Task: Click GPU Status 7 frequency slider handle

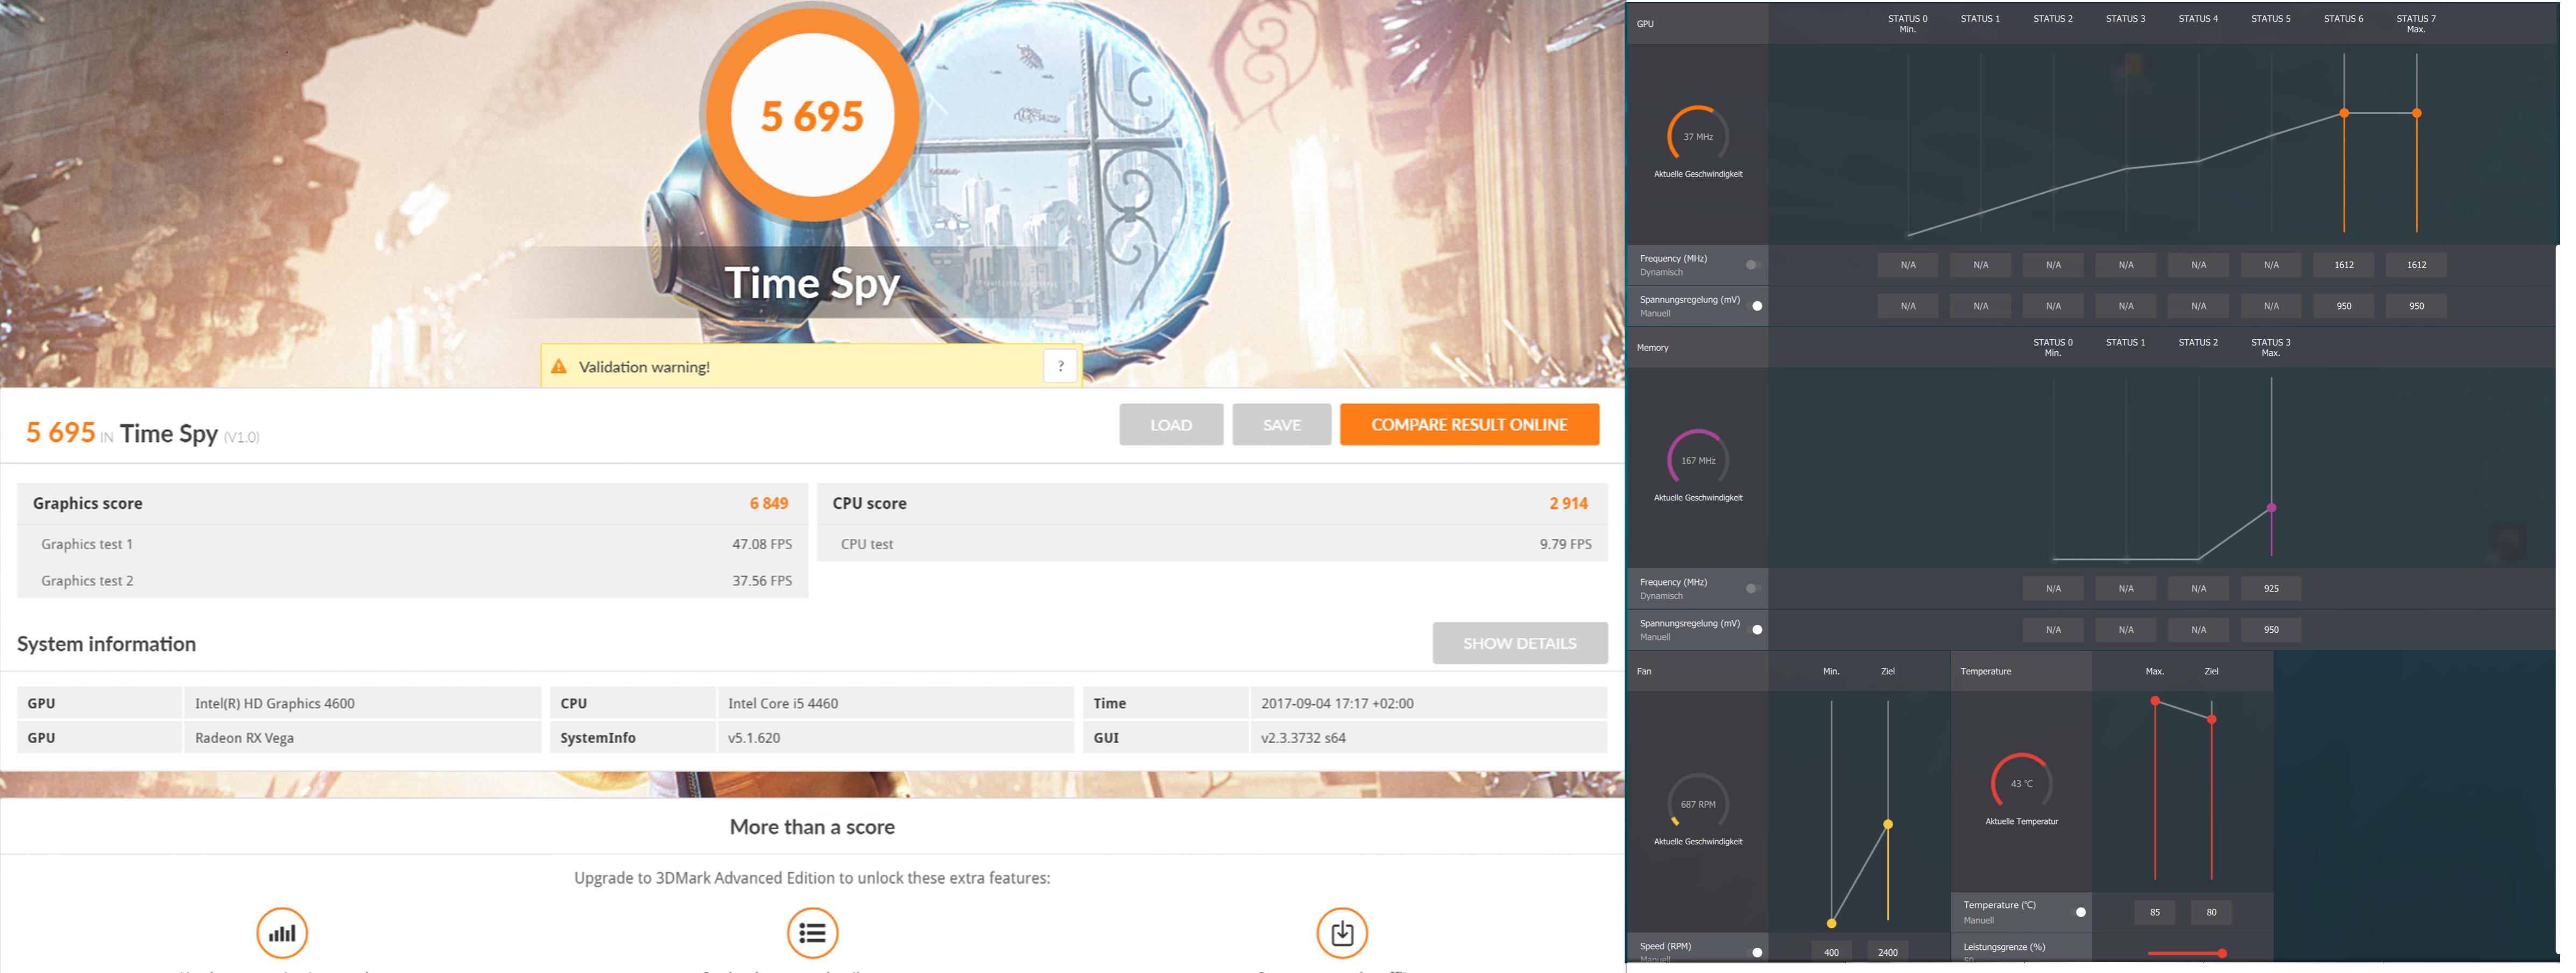Action: [2416, 113]
